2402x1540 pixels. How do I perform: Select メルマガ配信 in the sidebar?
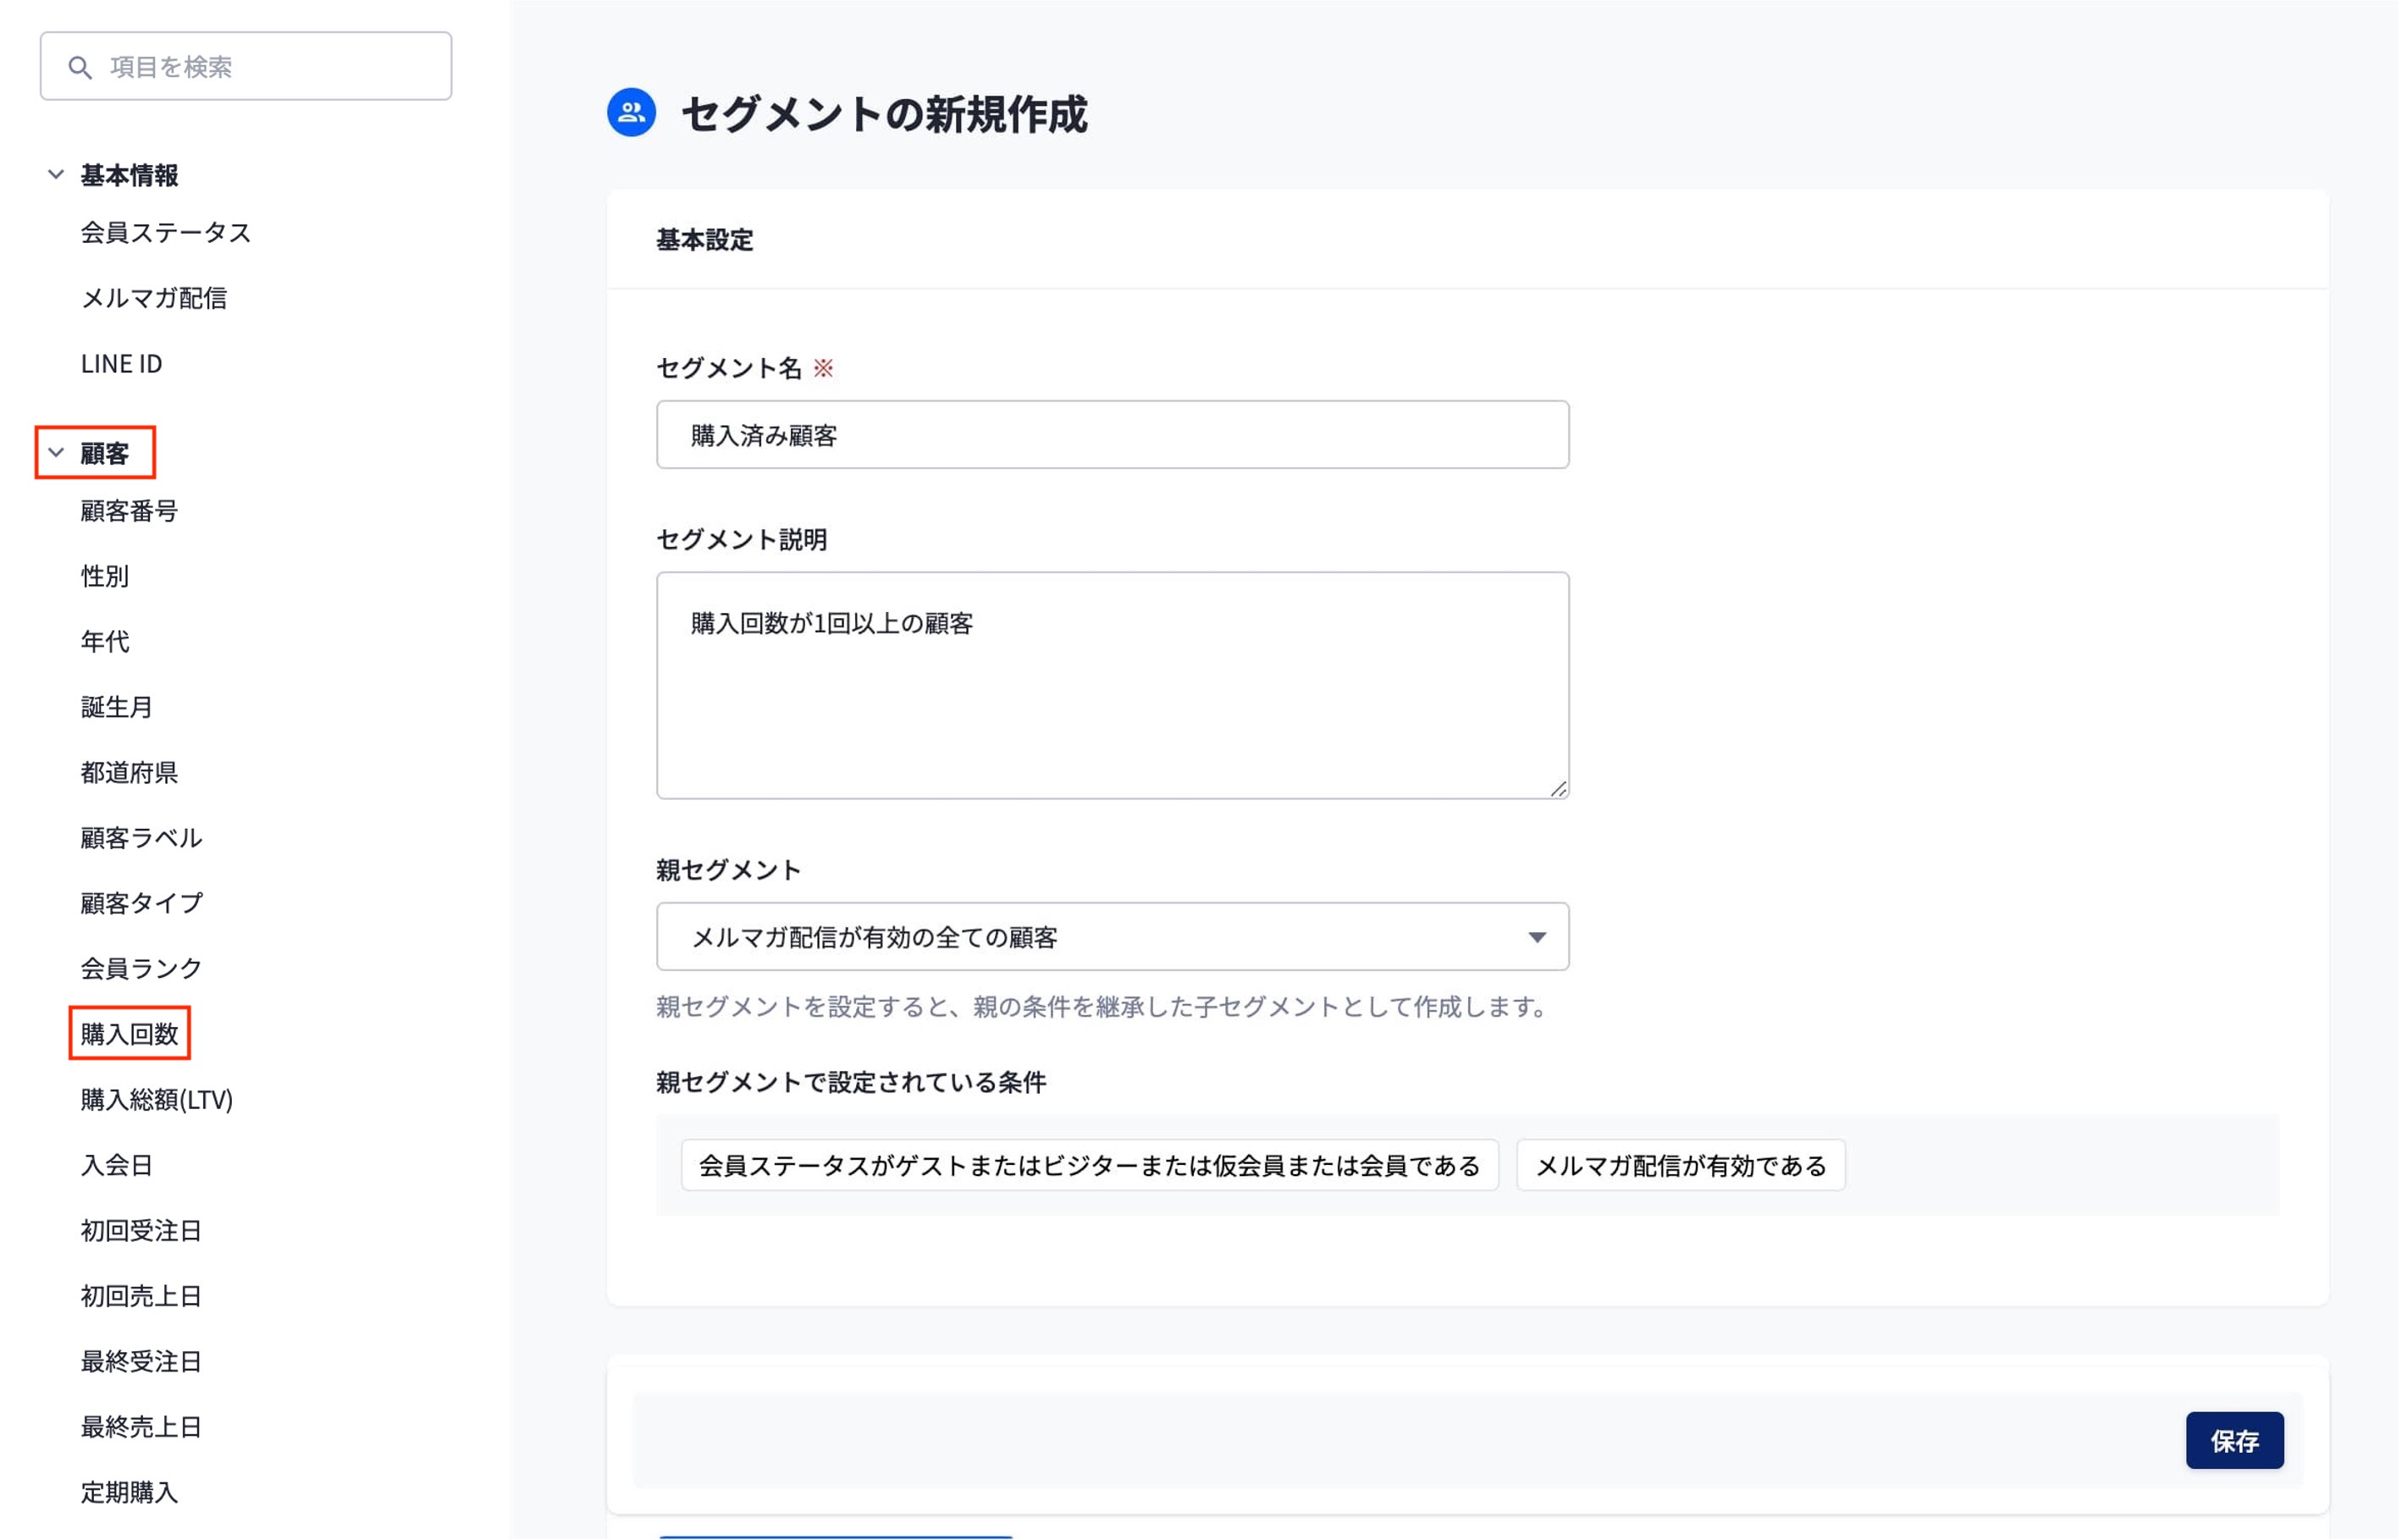click(154, 298)
